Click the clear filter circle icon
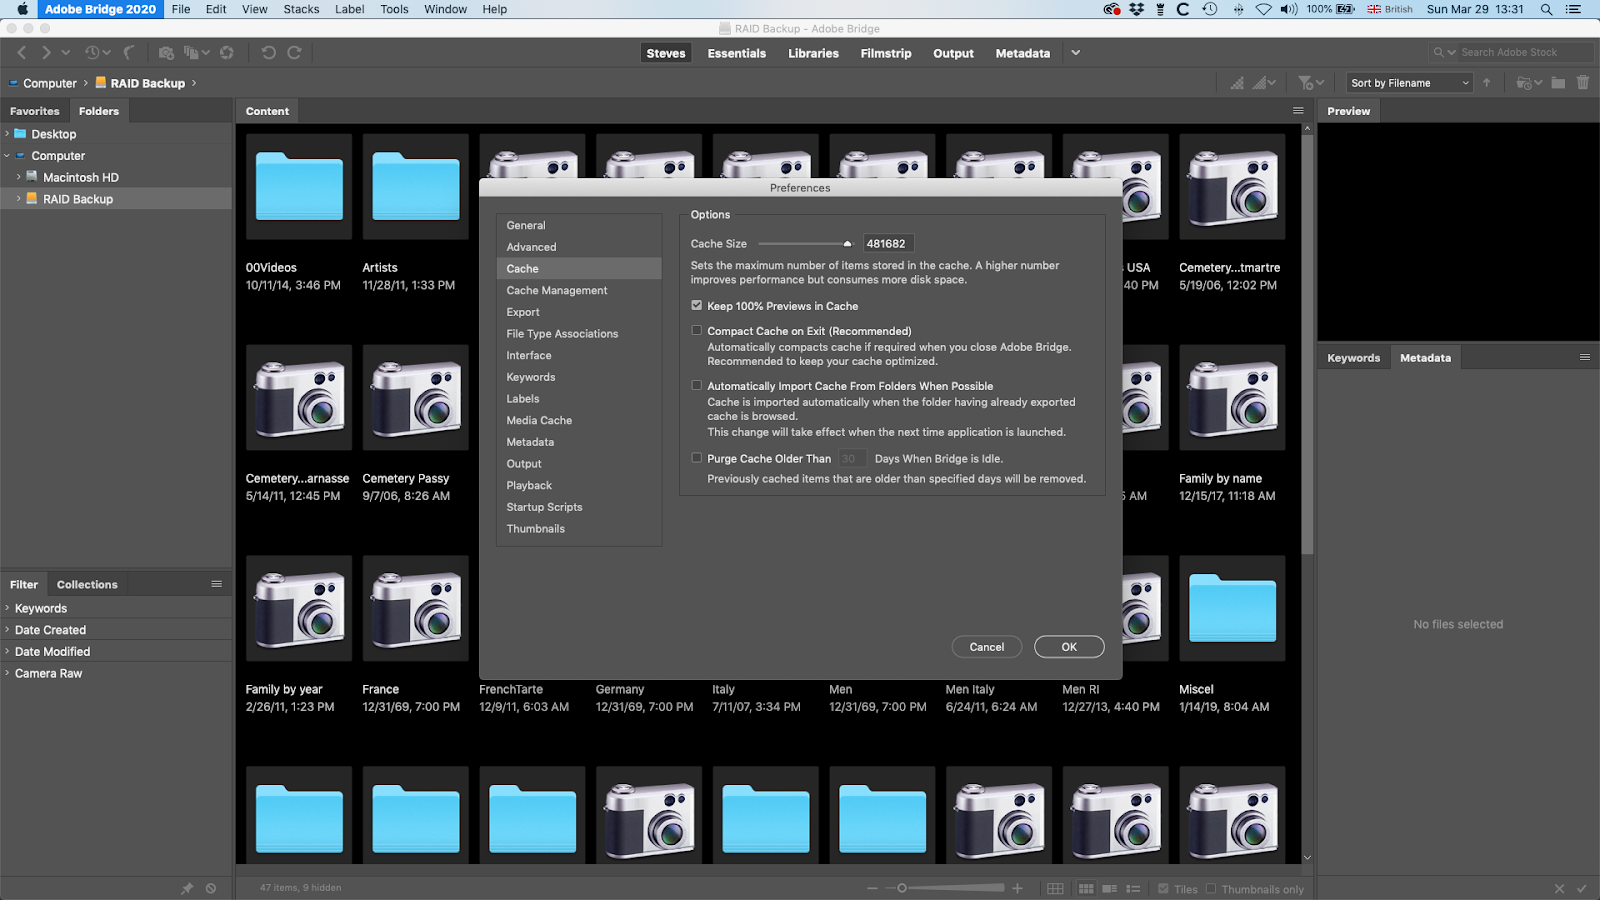The image size is (1600, 900). (211, 888)
